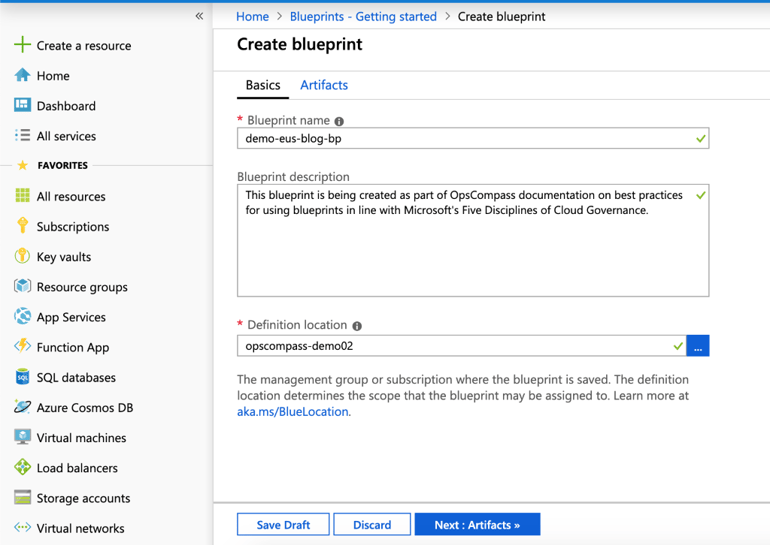Click info icon next to Definition location
The height and width of the screenshot is (545, 770).
[357, 326]
